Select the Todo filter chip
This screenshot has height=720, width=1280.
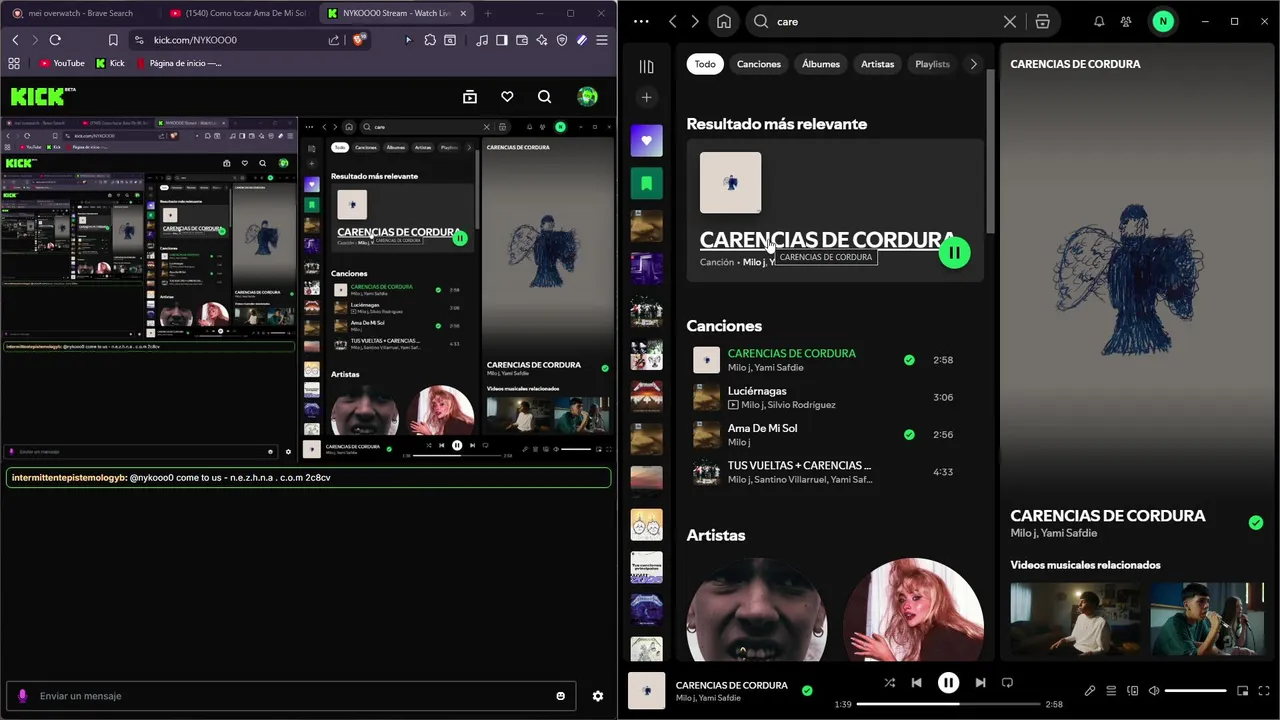coord(705,64)
